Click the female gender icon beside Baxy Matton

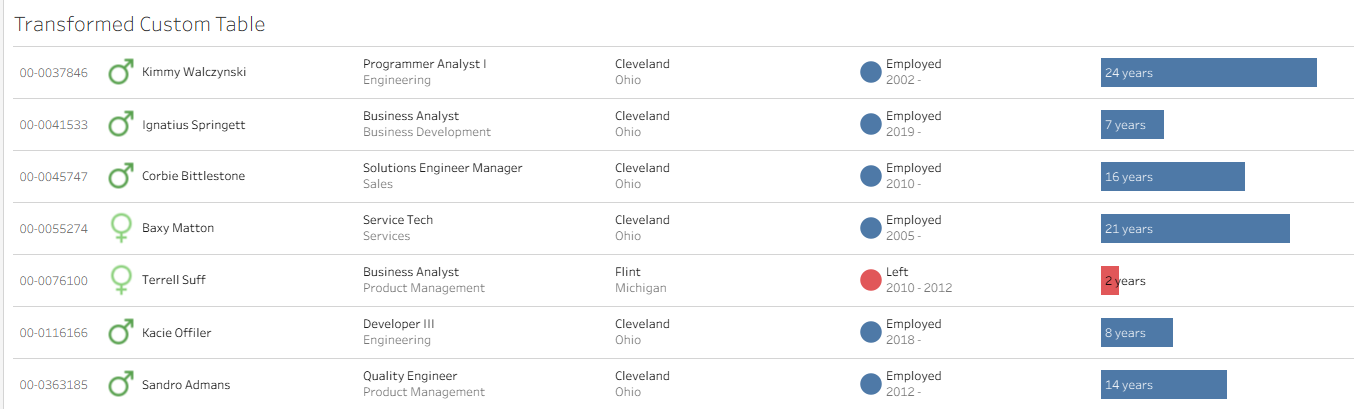coord(121,228)
